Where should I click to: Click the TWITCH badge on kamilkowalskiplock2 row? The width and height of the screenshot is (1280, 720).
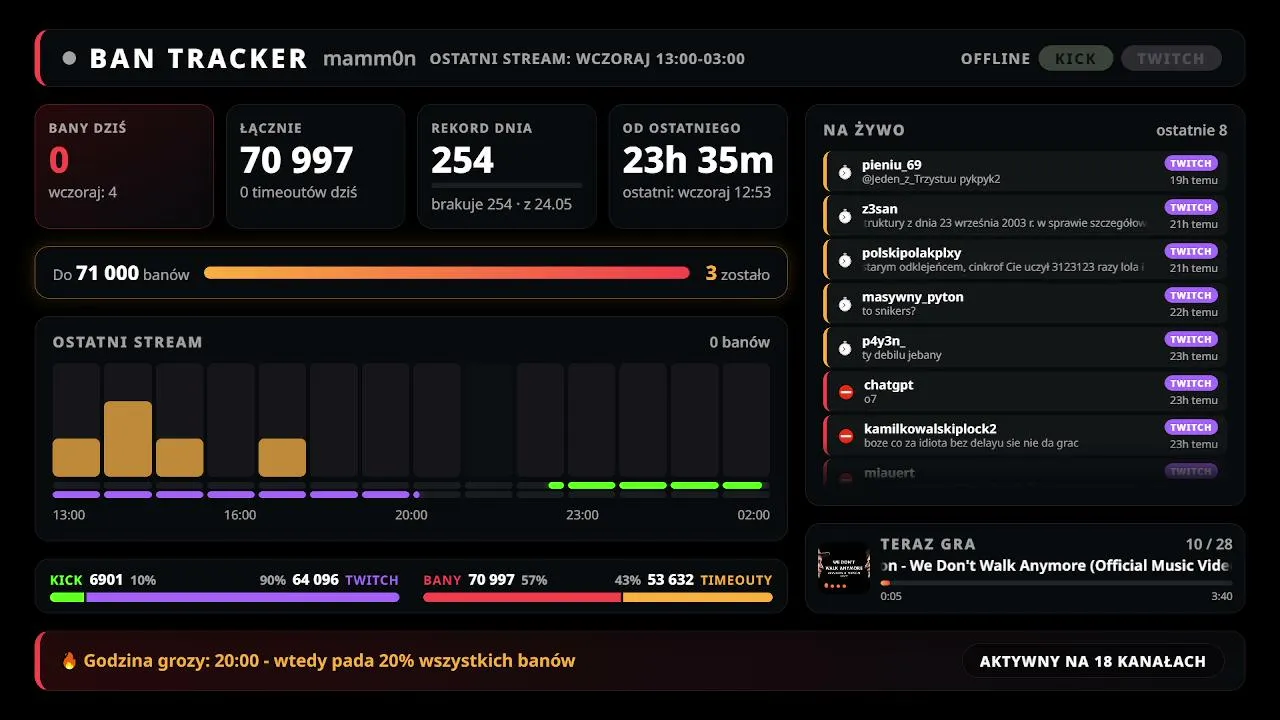tap(1191, 427)
